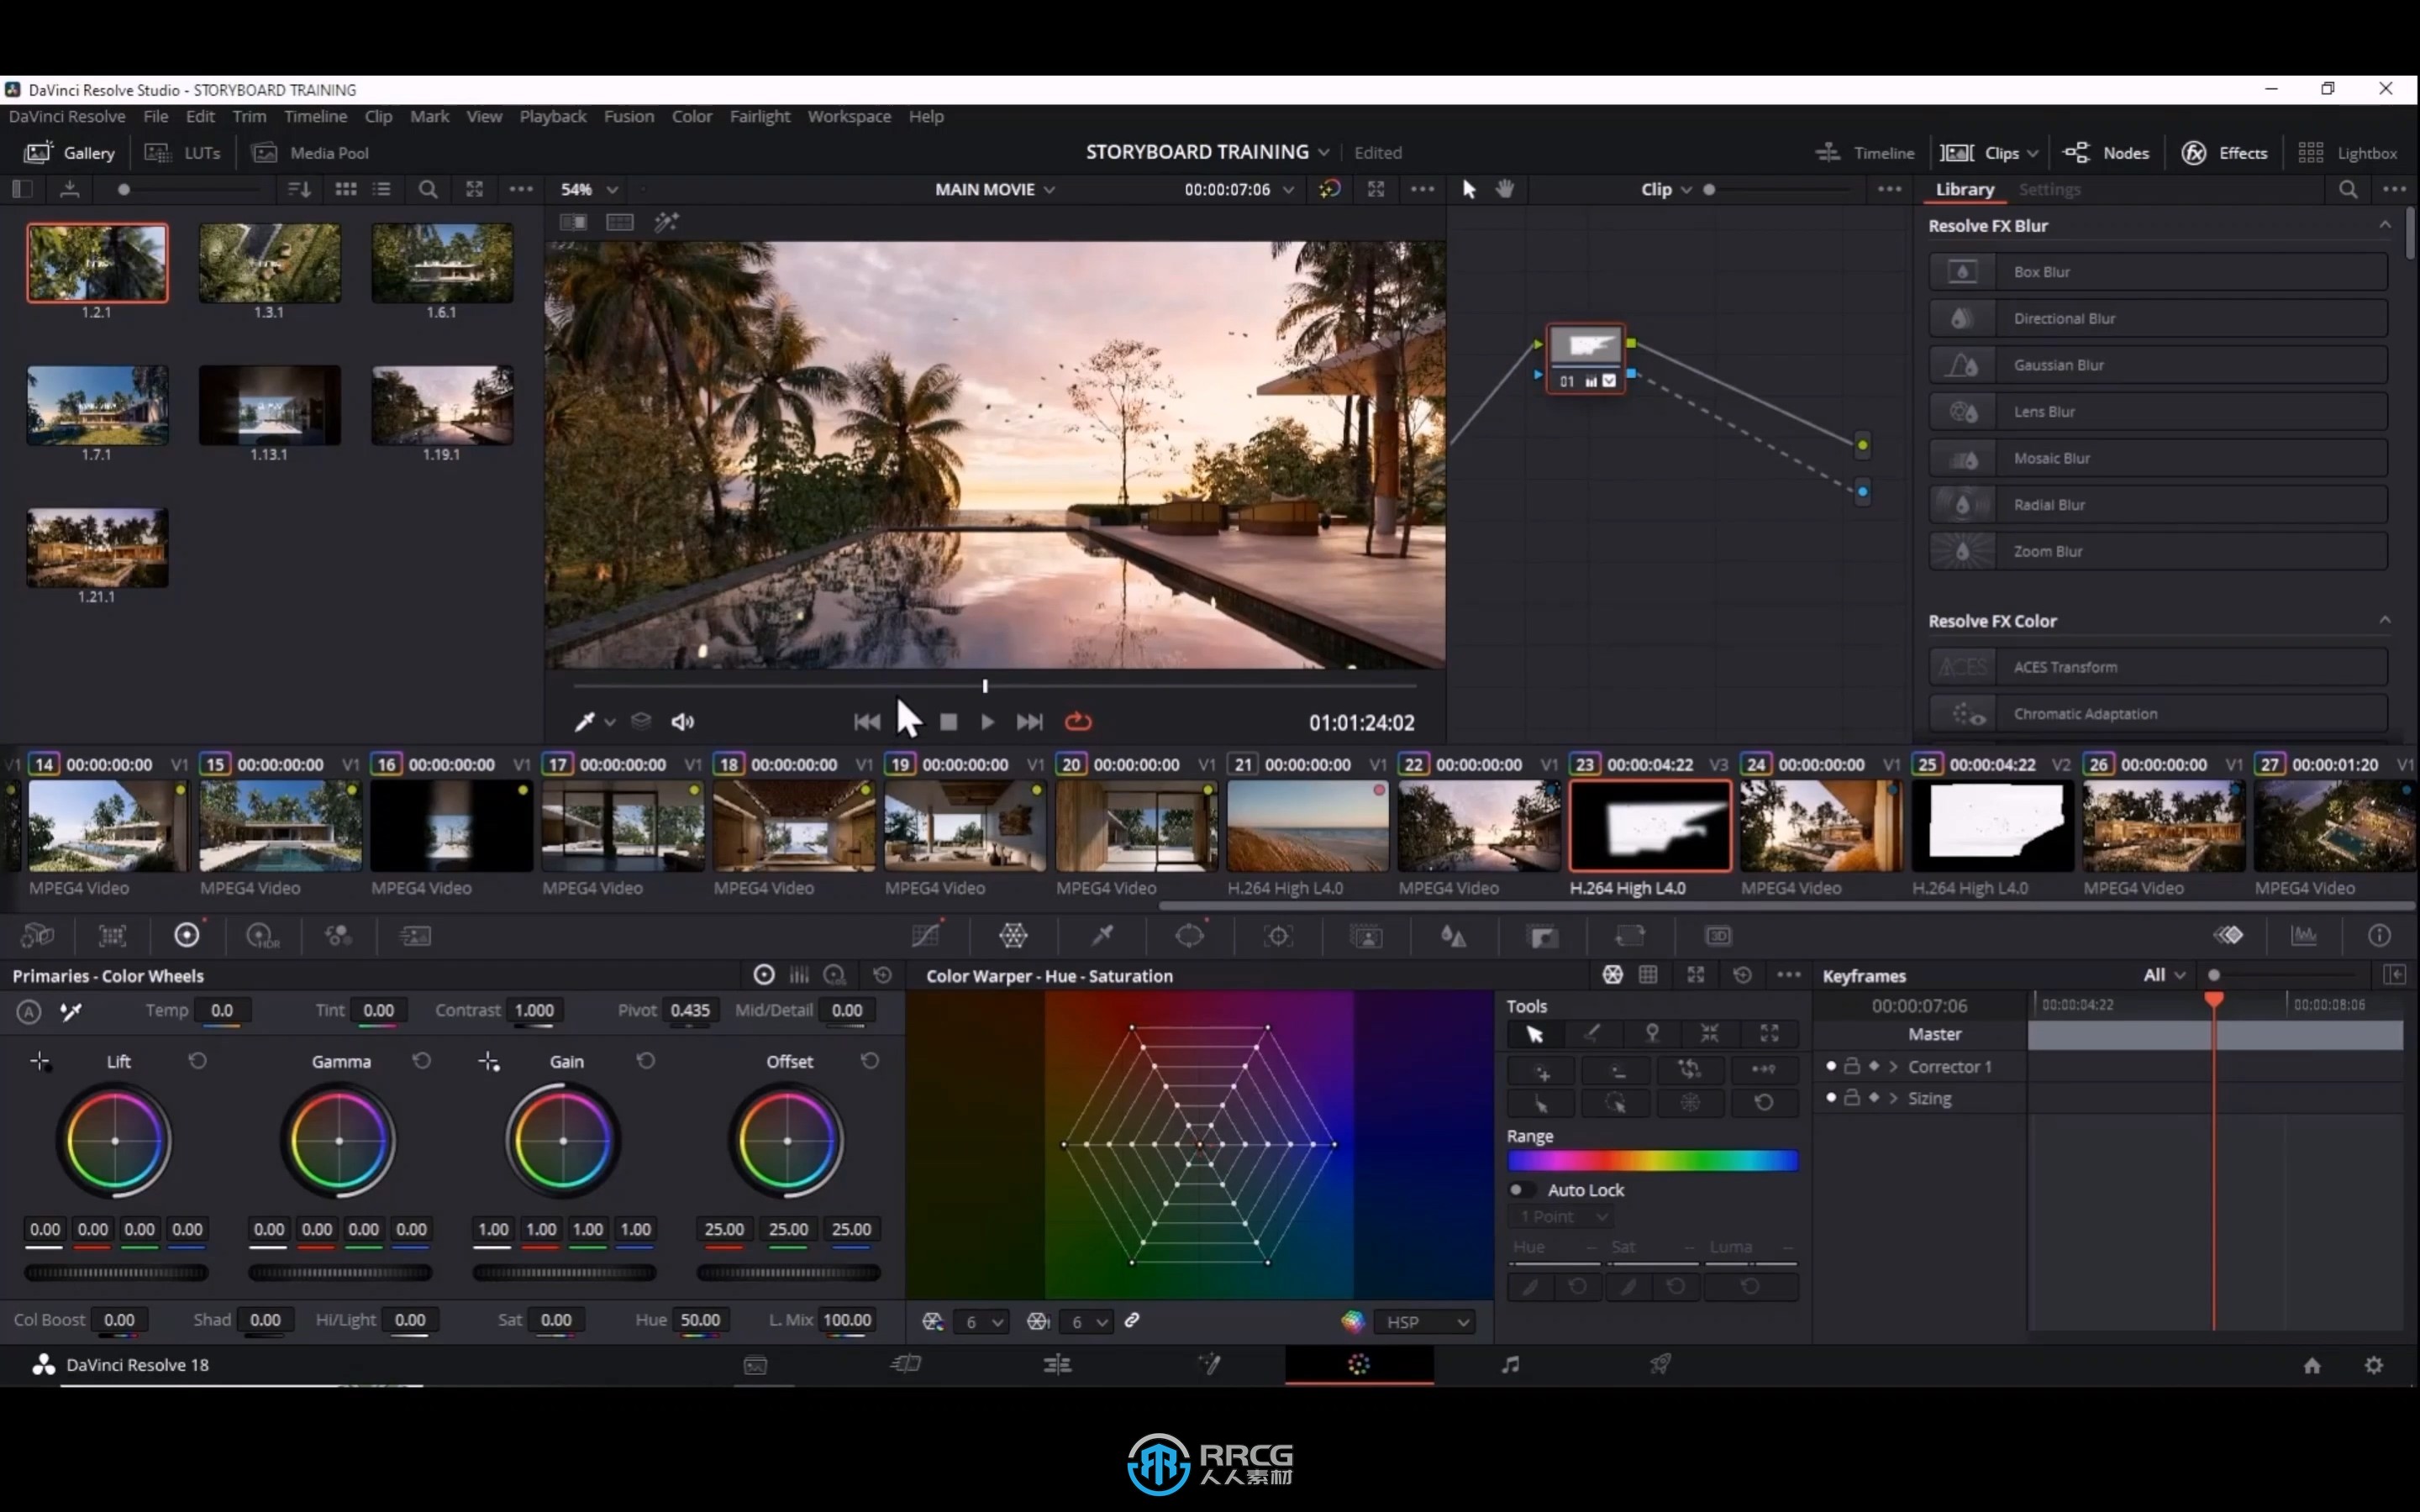Open the 3D stereoscopic palette
The image size is (2420, 1512).
pyautogui.click(x=1718, y=936)
